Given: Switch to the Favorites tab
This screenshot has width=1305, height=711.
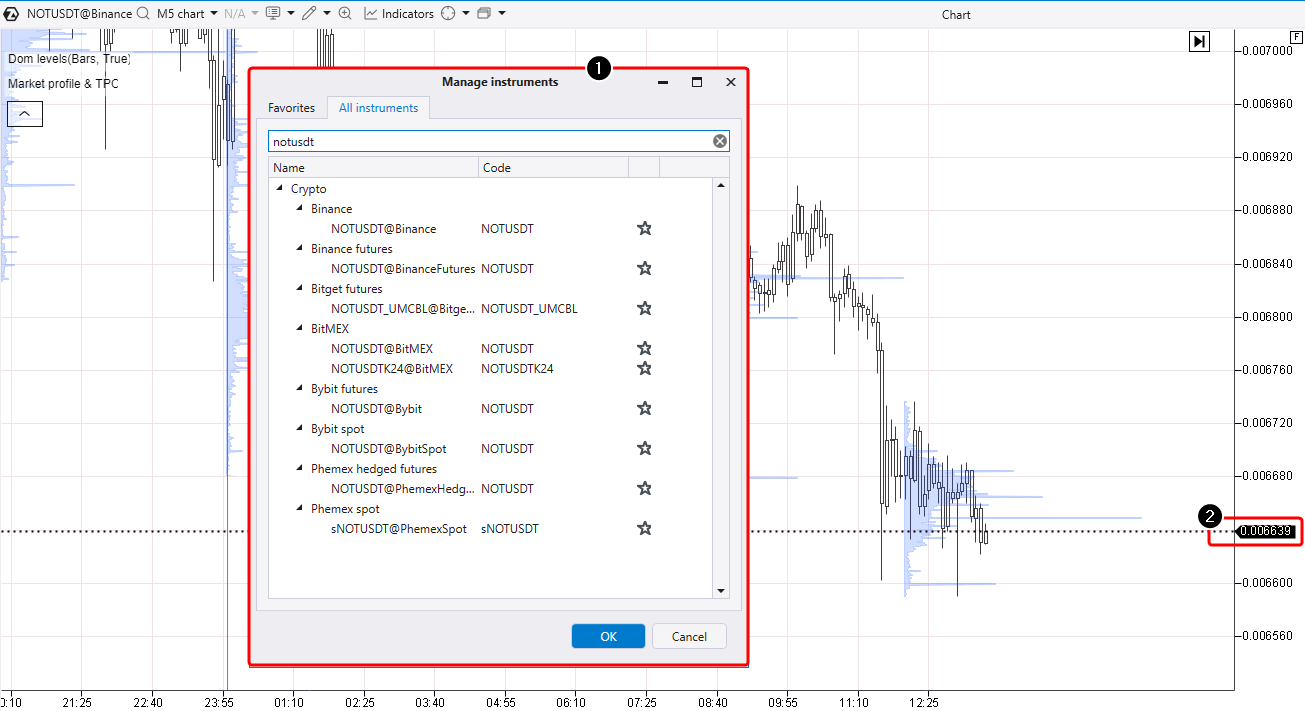Looking at the screenshot, I should (291, 108).
